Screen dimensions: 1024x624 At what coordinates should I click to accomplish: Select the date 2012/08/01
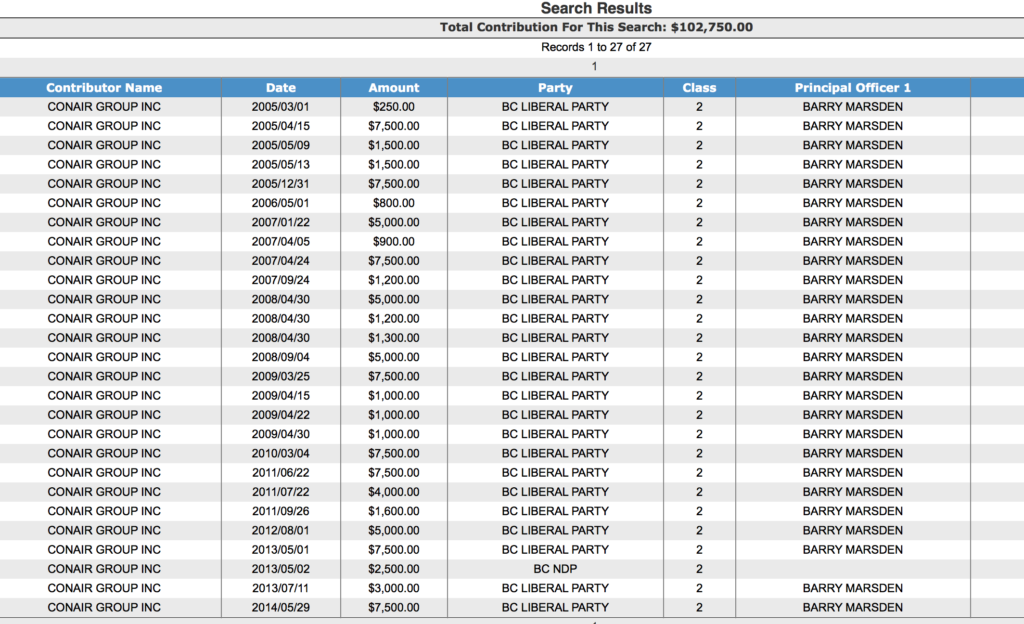click(x=281, y=531)
